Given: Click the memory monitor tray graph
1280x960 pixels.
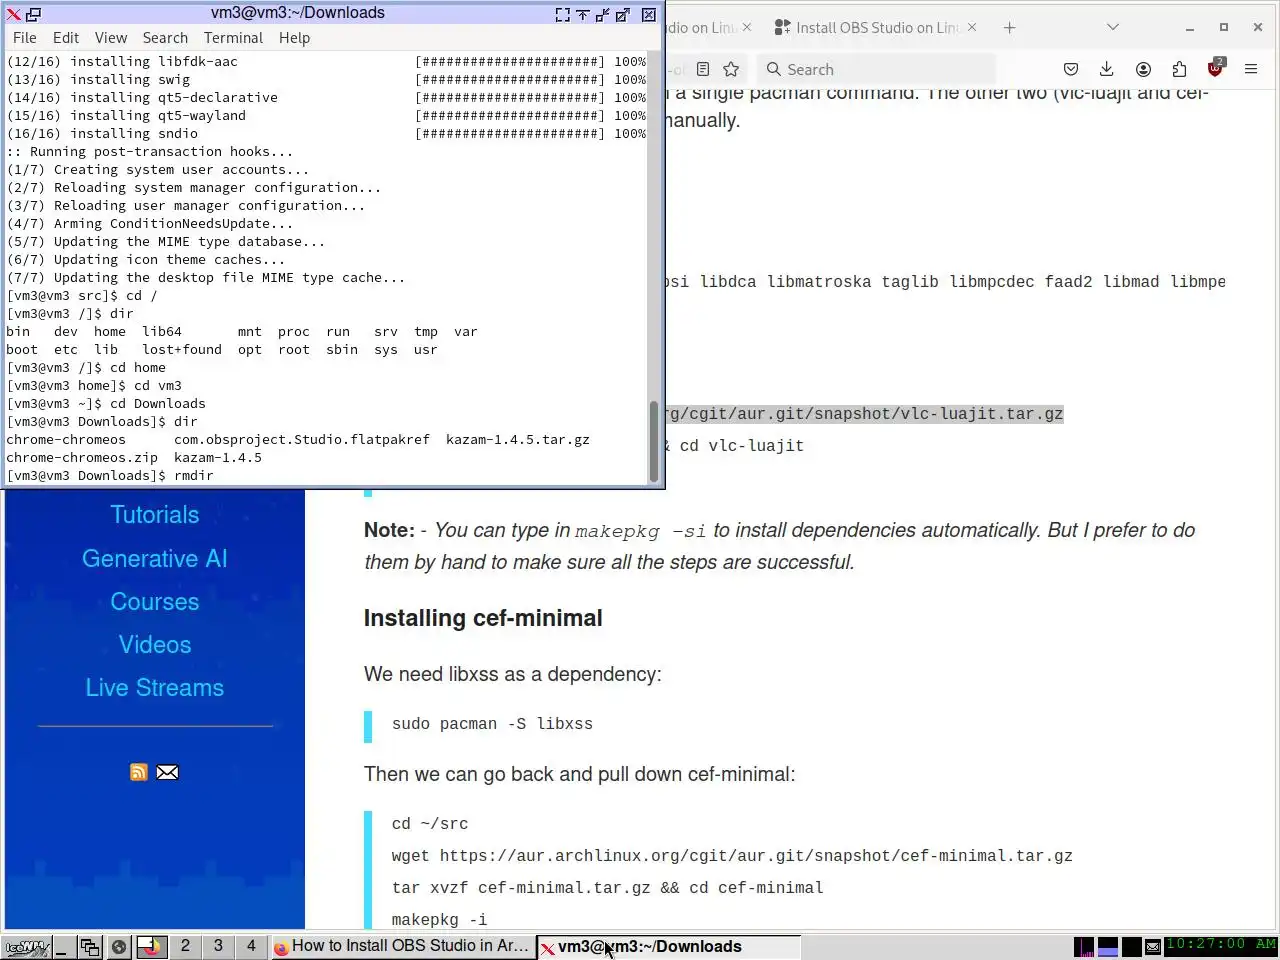Looking at the screenshot, I should point(1108,946).
